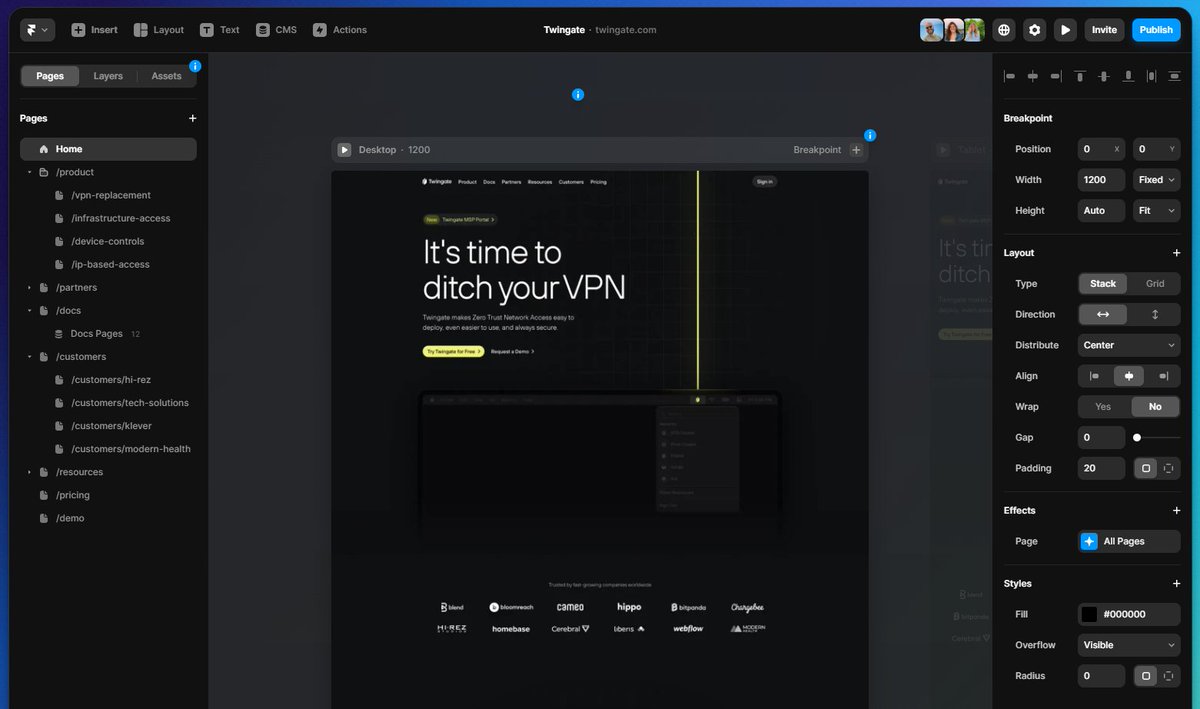Collapse the /docs folder
1200x709 pixels.
click(30, 311)
